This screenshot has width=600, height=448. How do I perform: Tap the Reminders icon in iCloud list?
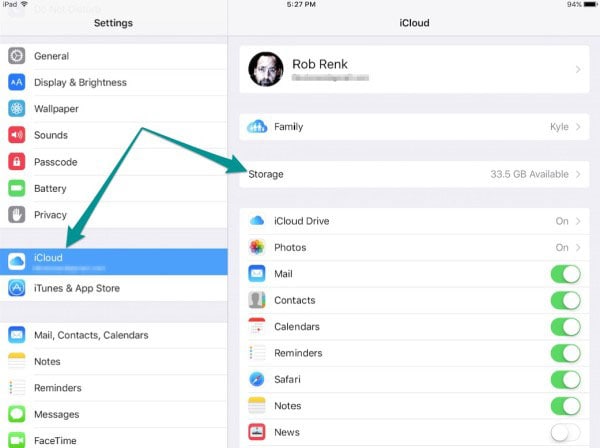tap(257, 353)
